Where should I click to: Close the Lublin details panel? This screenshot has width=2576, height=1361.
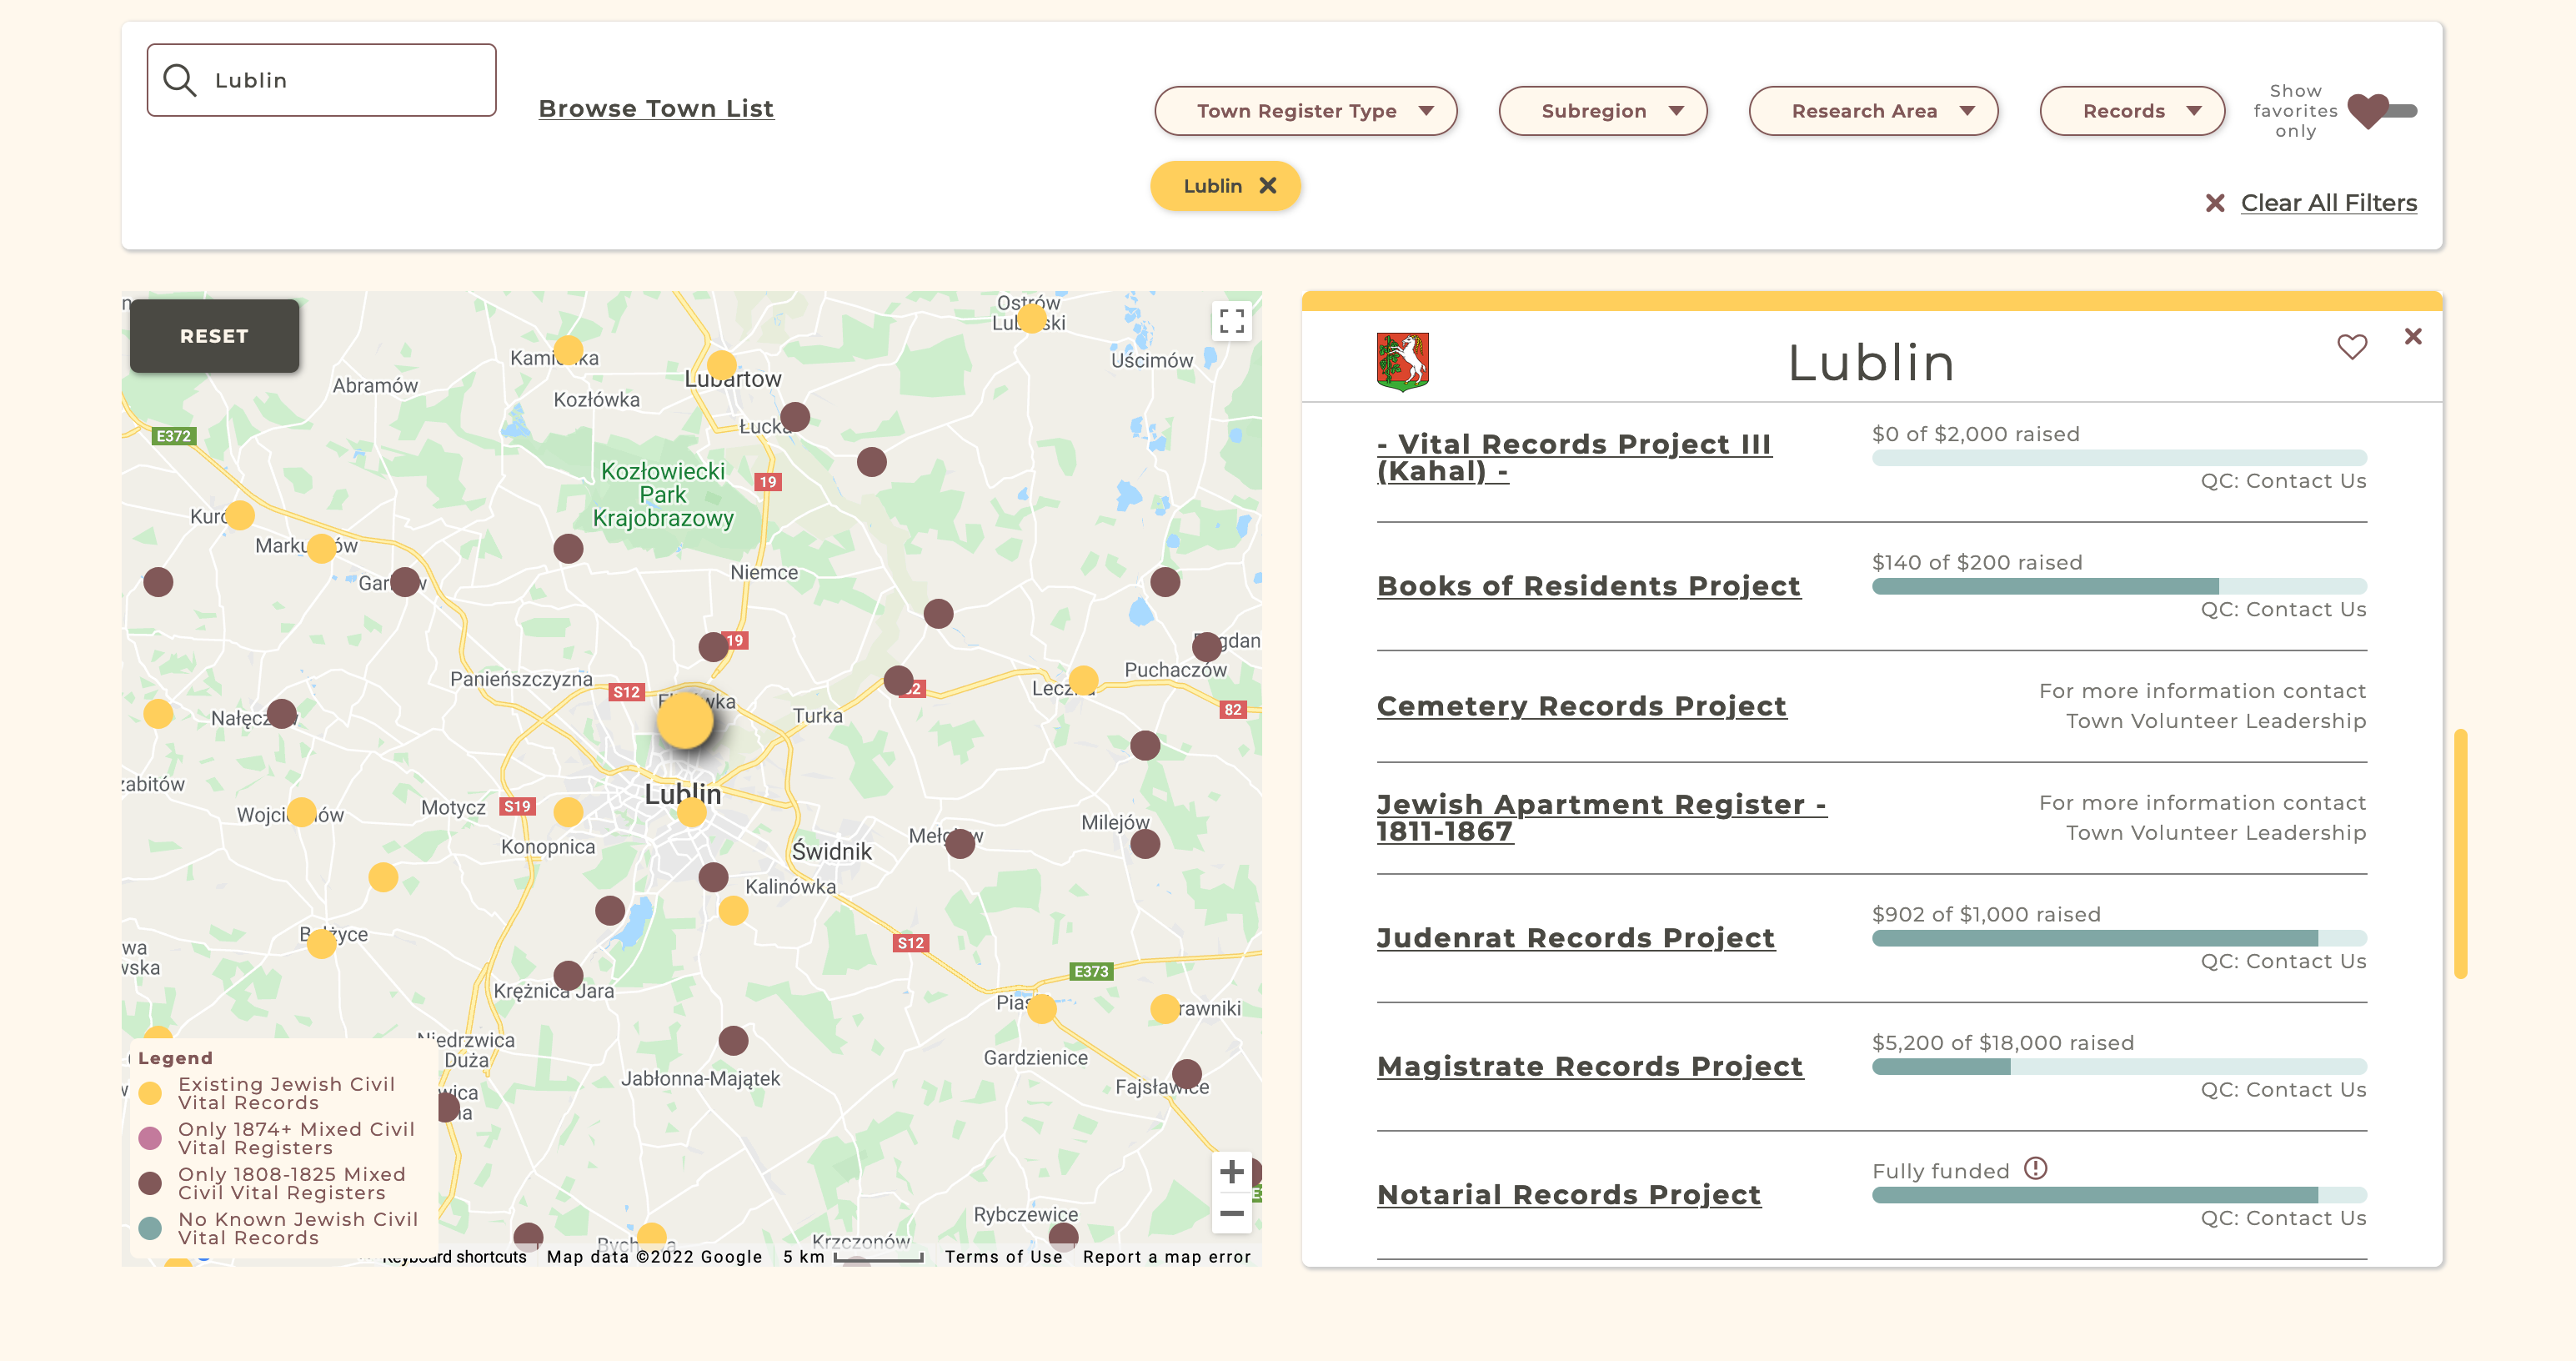pos(2413,337)
